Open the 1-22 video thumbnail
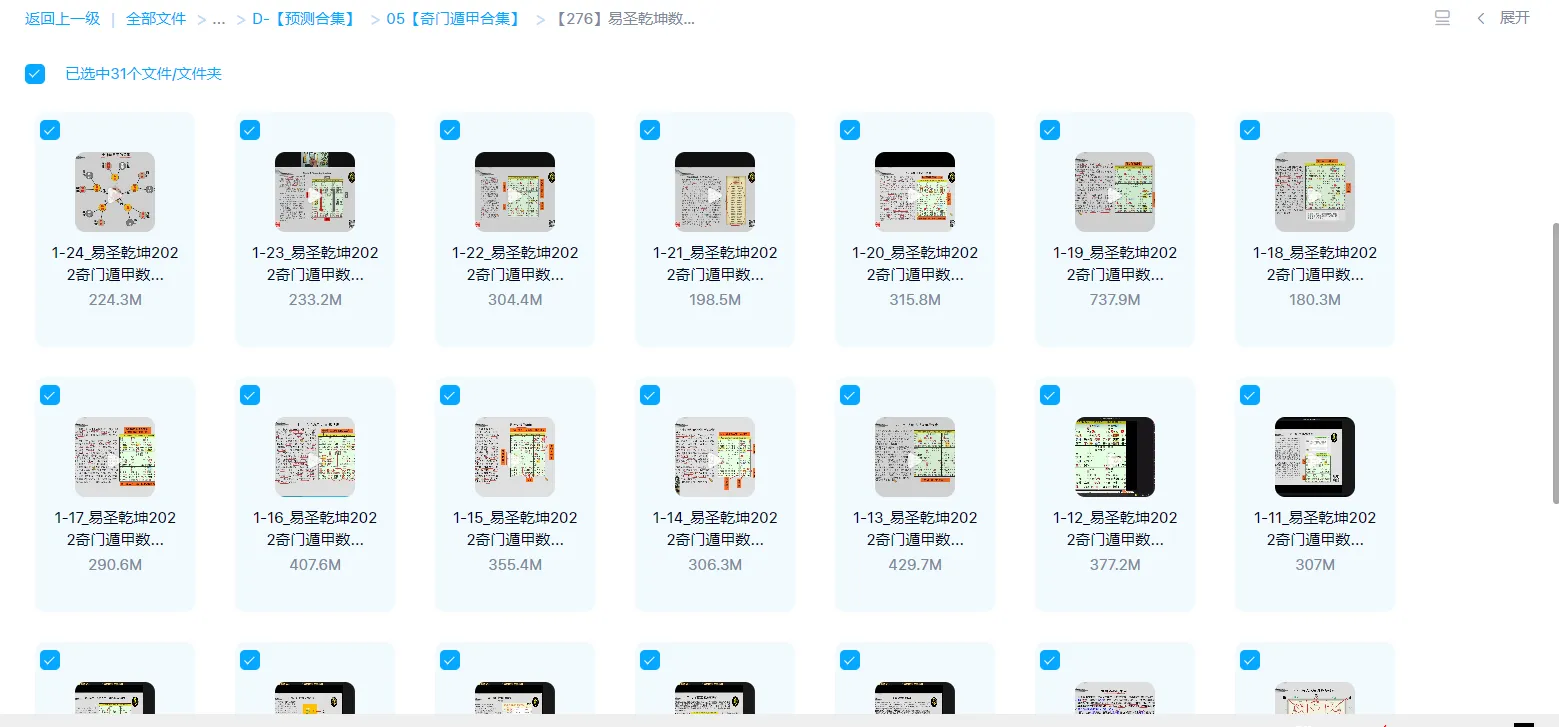1559x727 pixels. click(515, 192)
